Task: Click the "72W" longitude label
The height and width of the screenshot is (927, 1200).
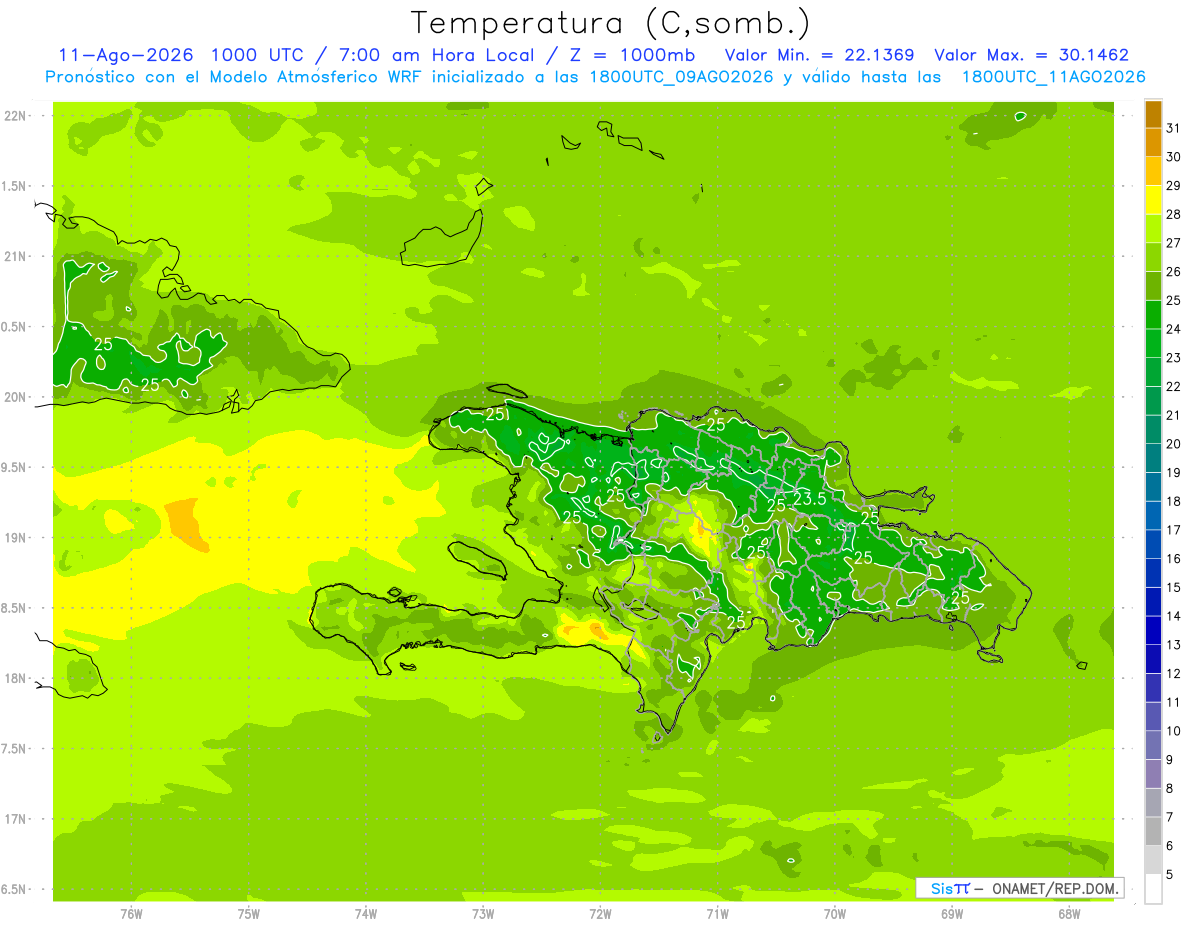Action: tap(600, 914)
